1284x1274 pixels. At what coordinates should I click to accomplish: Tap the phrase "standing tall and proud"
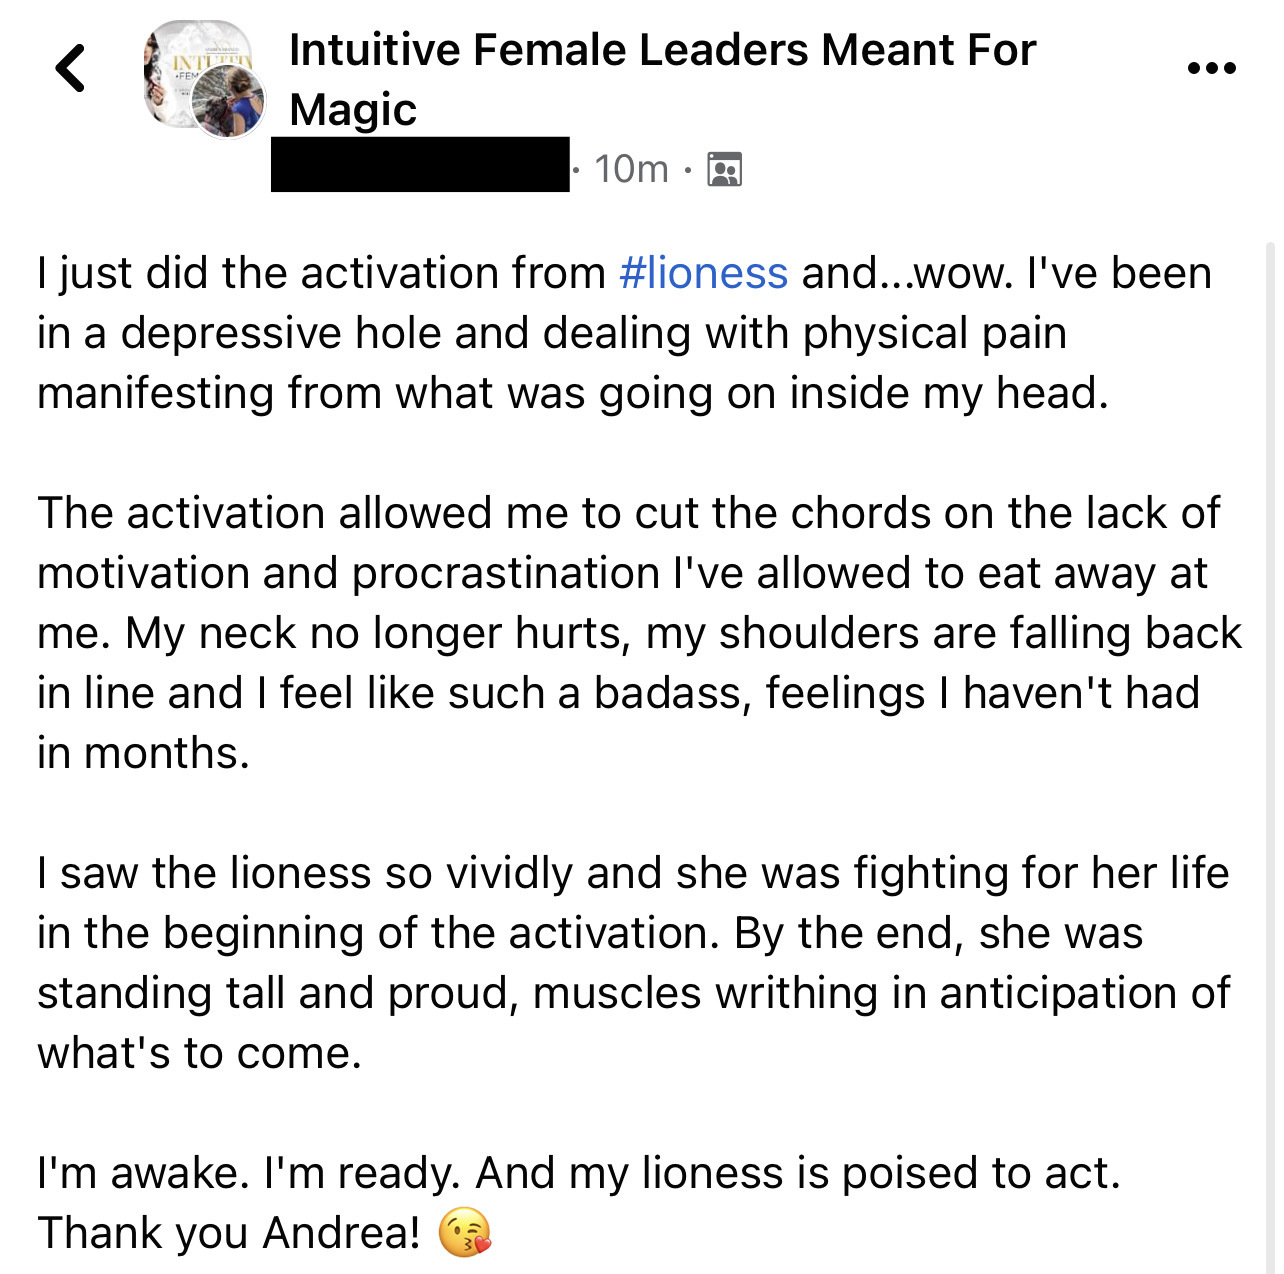coord(270,993)
